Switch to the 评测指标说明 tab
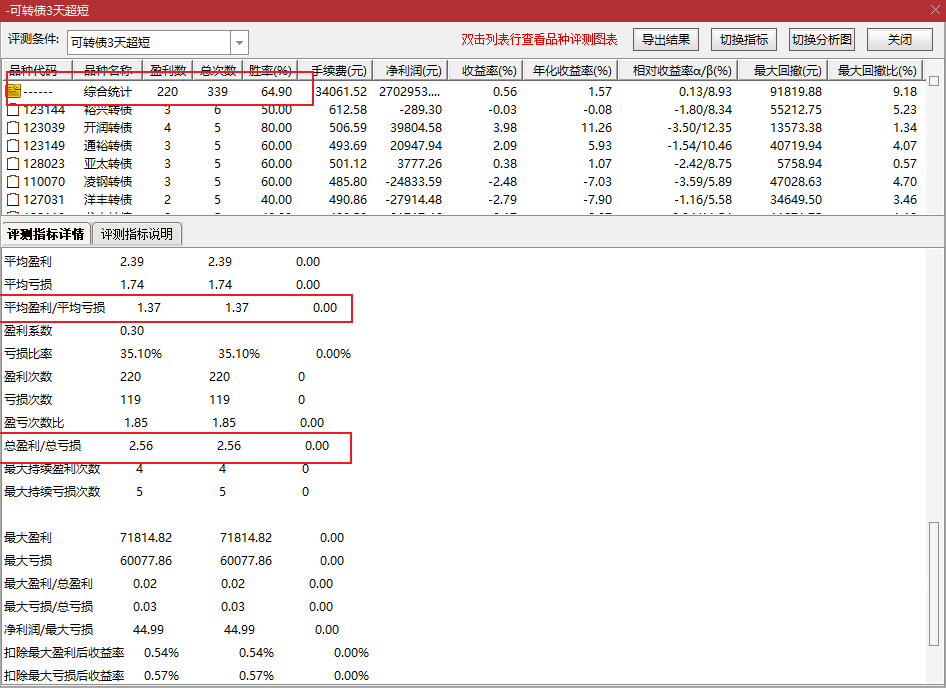 pos(137,234)
